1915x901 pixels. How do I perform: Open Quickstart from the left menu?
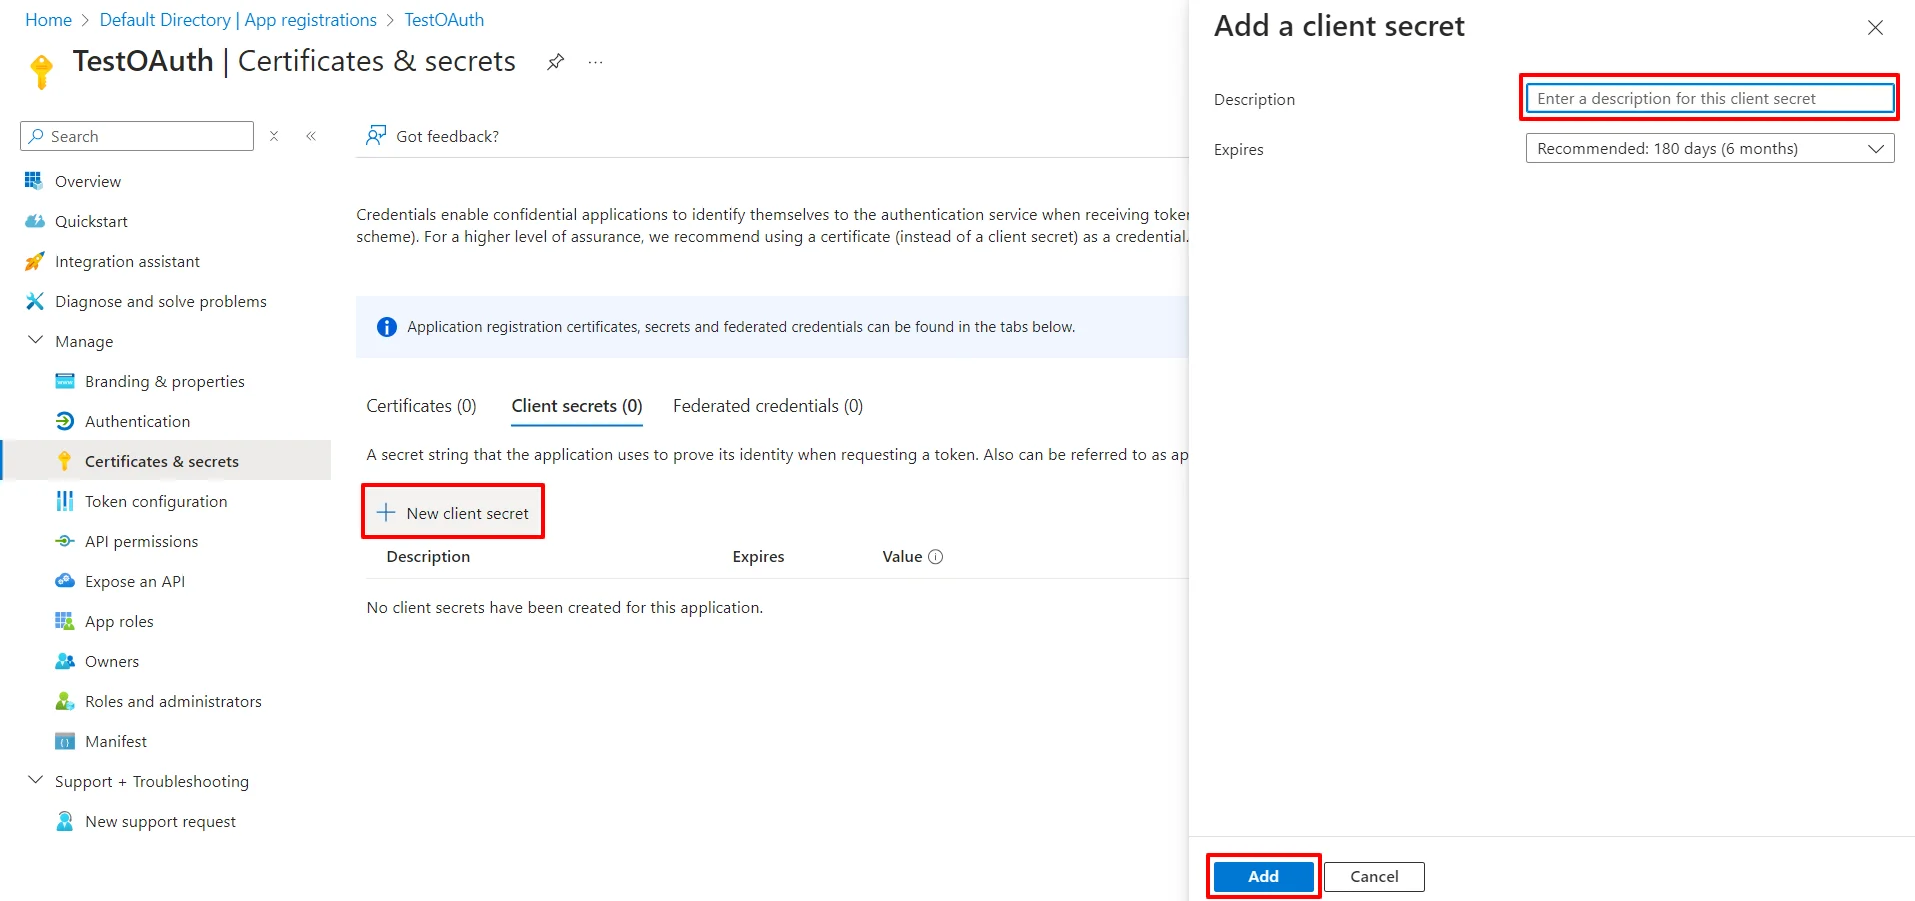coord(88,221)
